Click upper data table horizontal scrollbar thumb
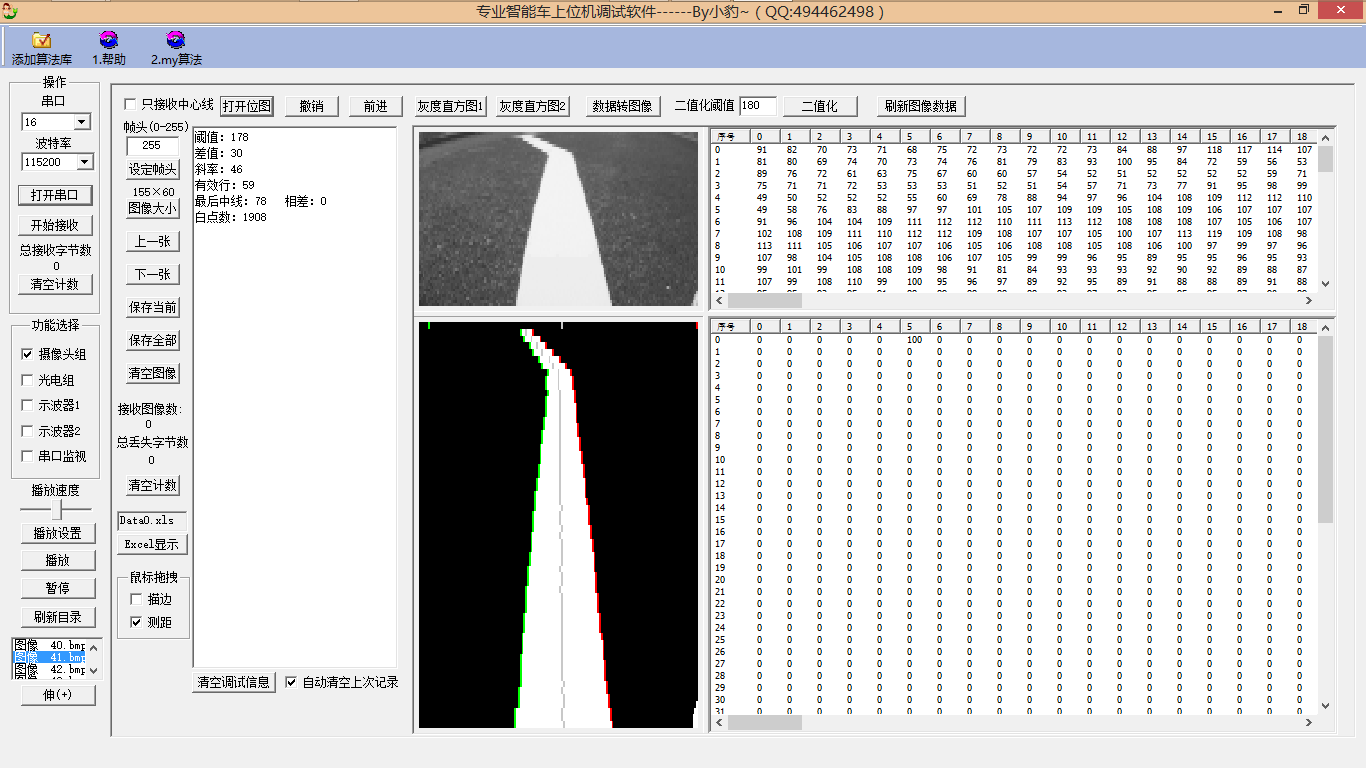The image size is (1366, 768). pos(765,300)
